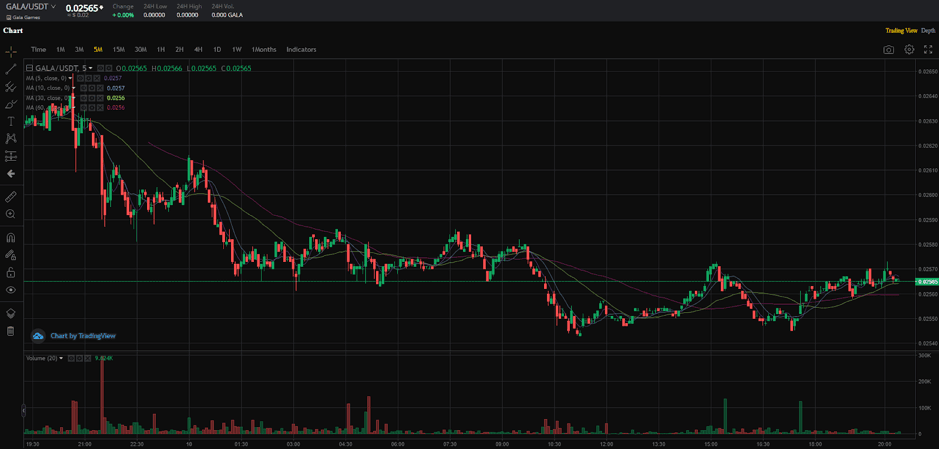Hide all drawings with eye icon
The height and width of the screenshot is (449, 939).
pos(11,289)
